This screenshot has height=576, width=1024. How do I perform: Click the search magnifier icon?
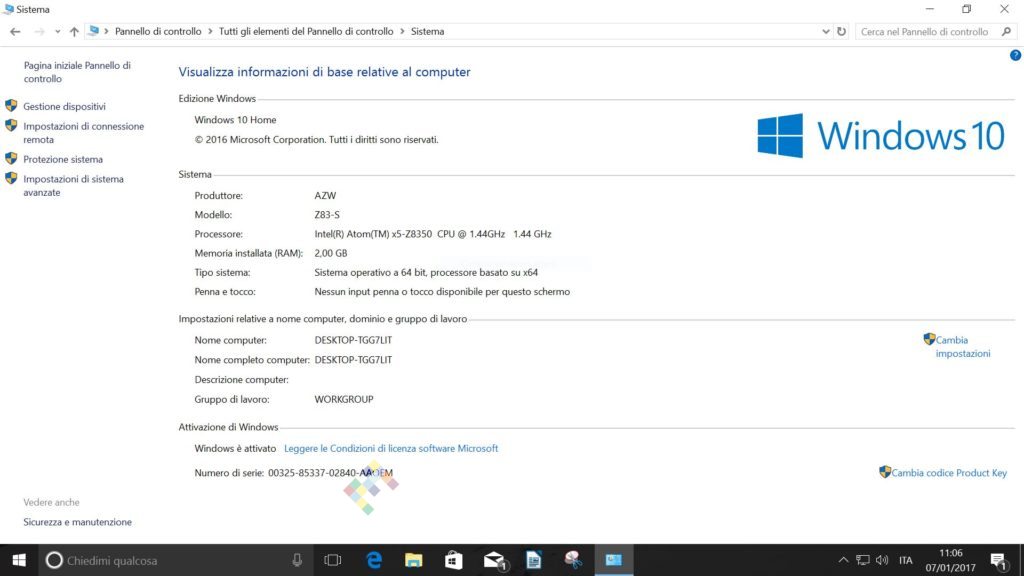pos(1006,31)
